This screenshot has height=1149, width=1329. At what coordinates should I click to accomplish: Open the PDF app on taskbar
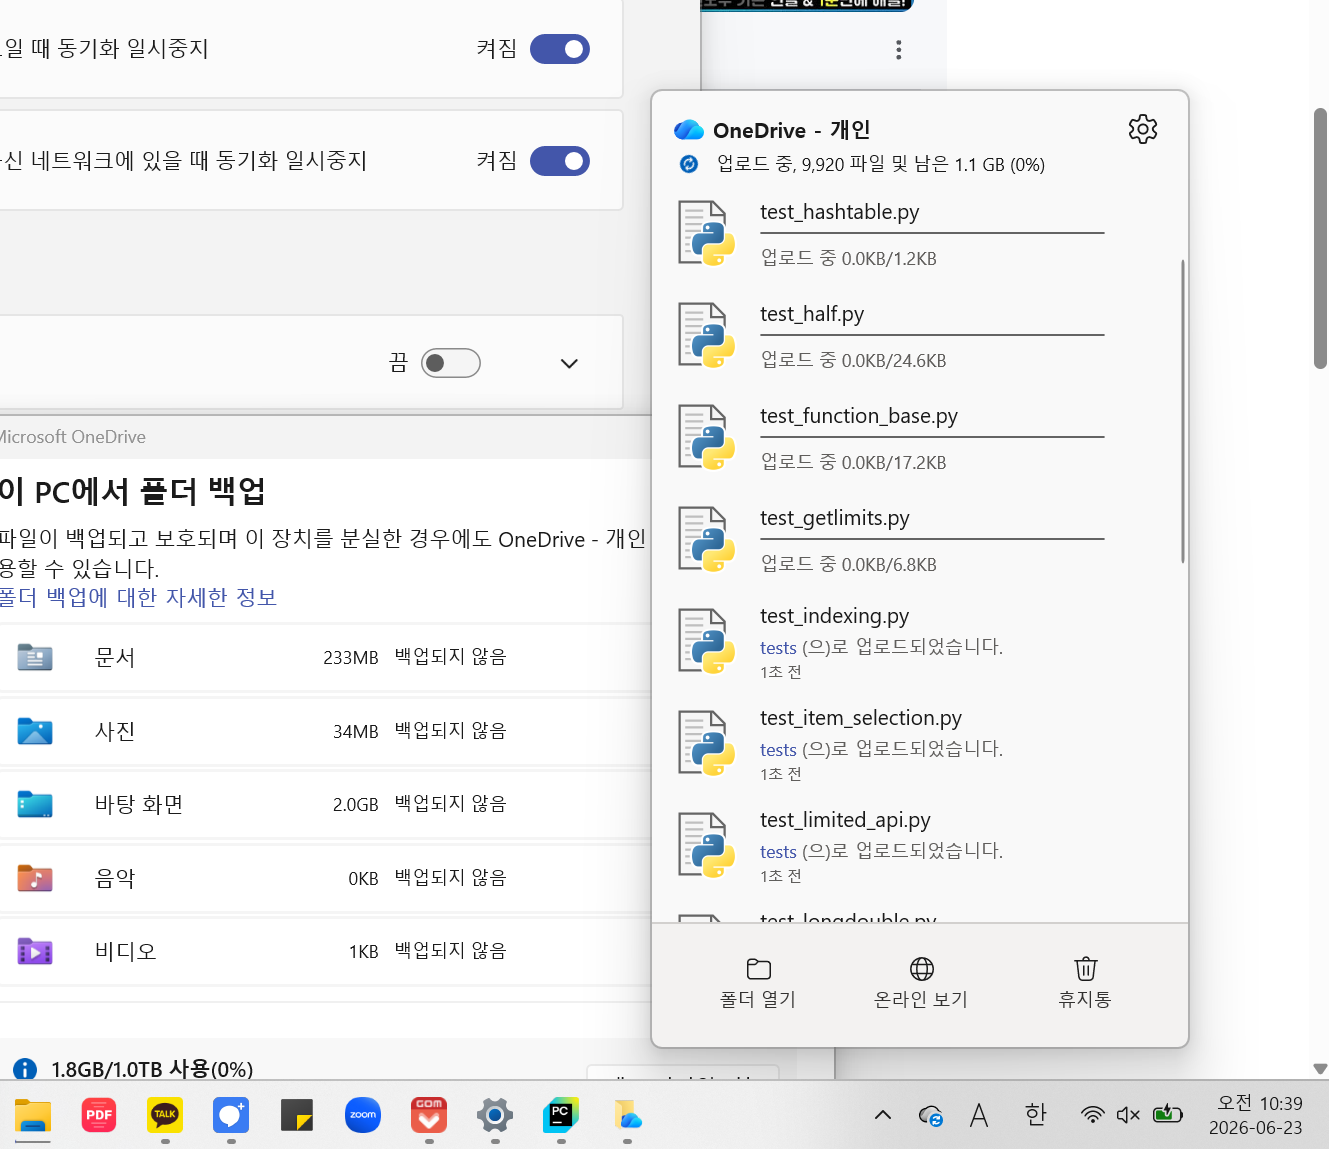(99, 1115)
